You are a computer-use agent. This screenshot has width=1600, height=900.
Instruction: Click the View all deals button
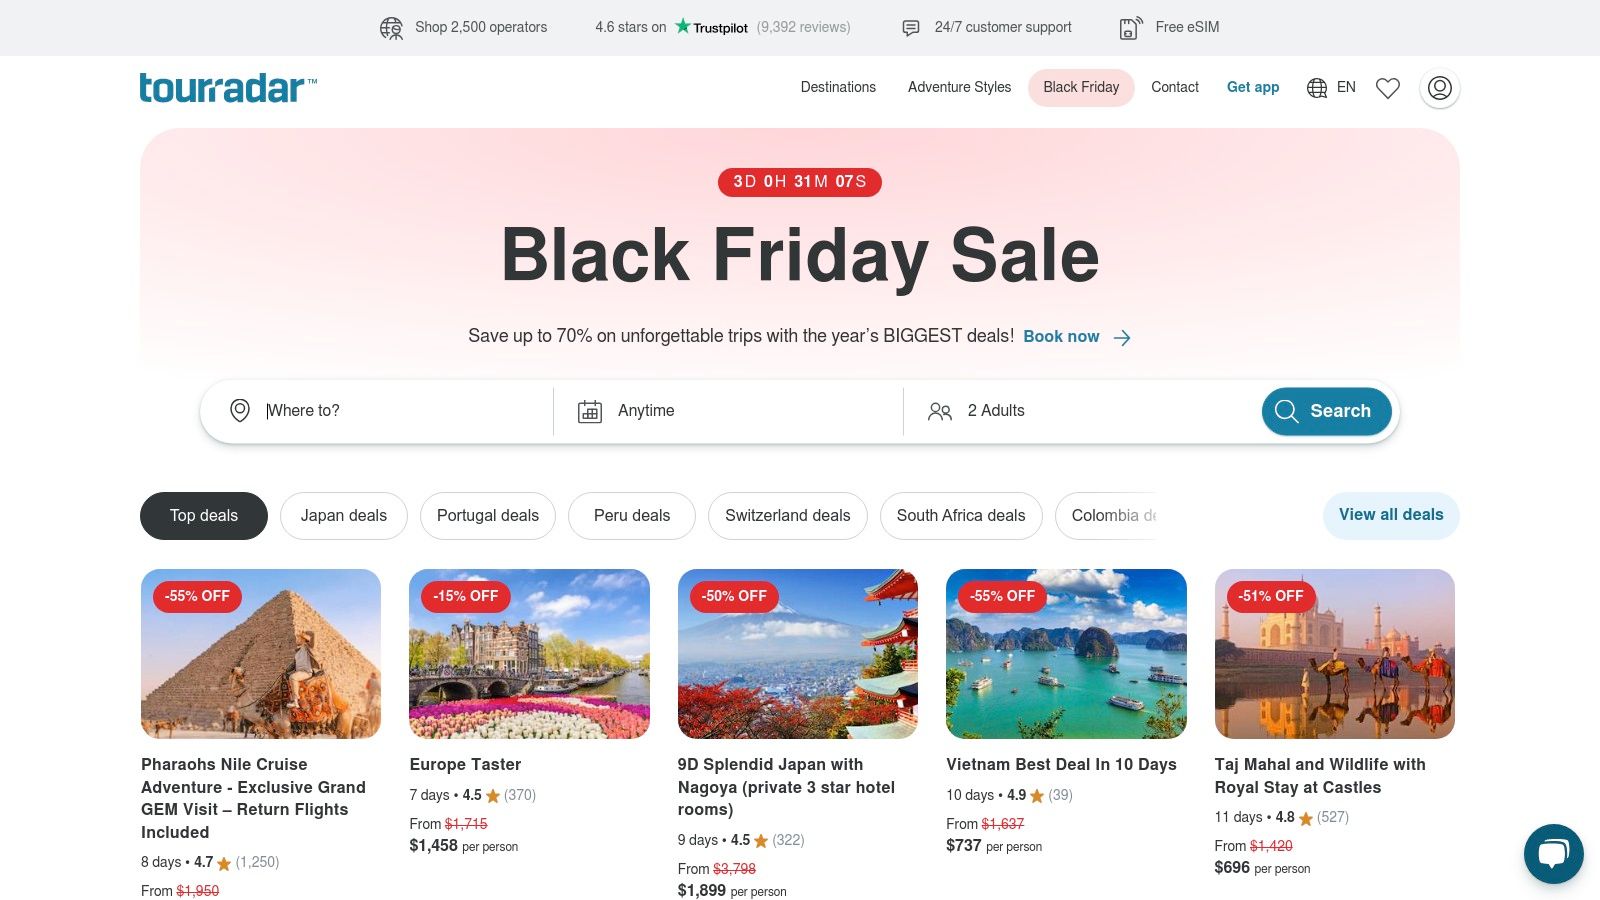click(x=1391, y=515)
